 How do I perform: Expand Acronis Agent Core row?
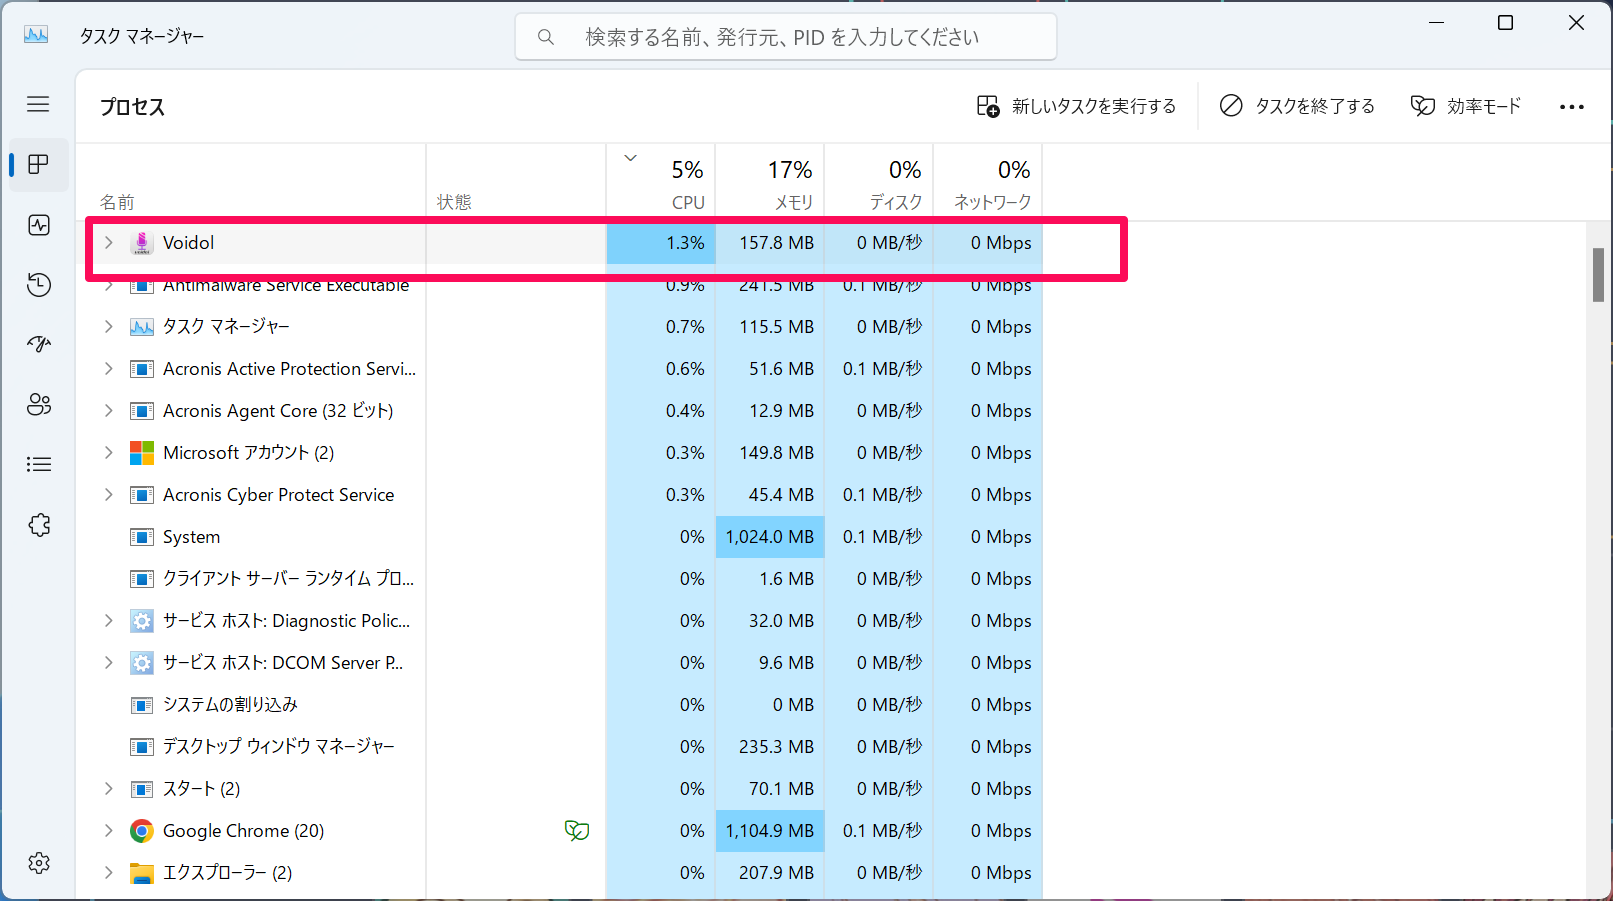[x=109, y=411]
